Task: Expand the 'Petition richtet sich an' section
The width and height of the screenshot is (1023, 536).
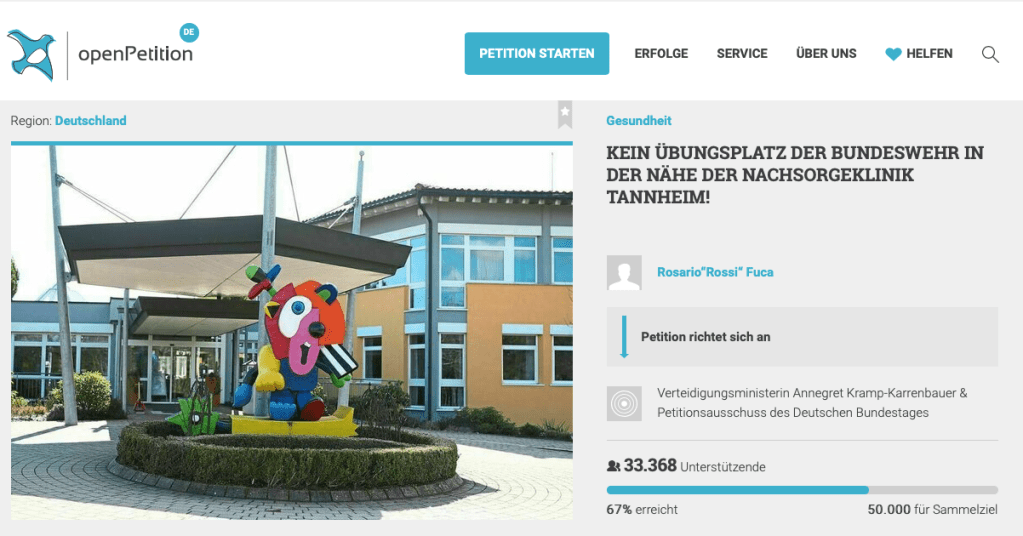Action: point(802,336)
